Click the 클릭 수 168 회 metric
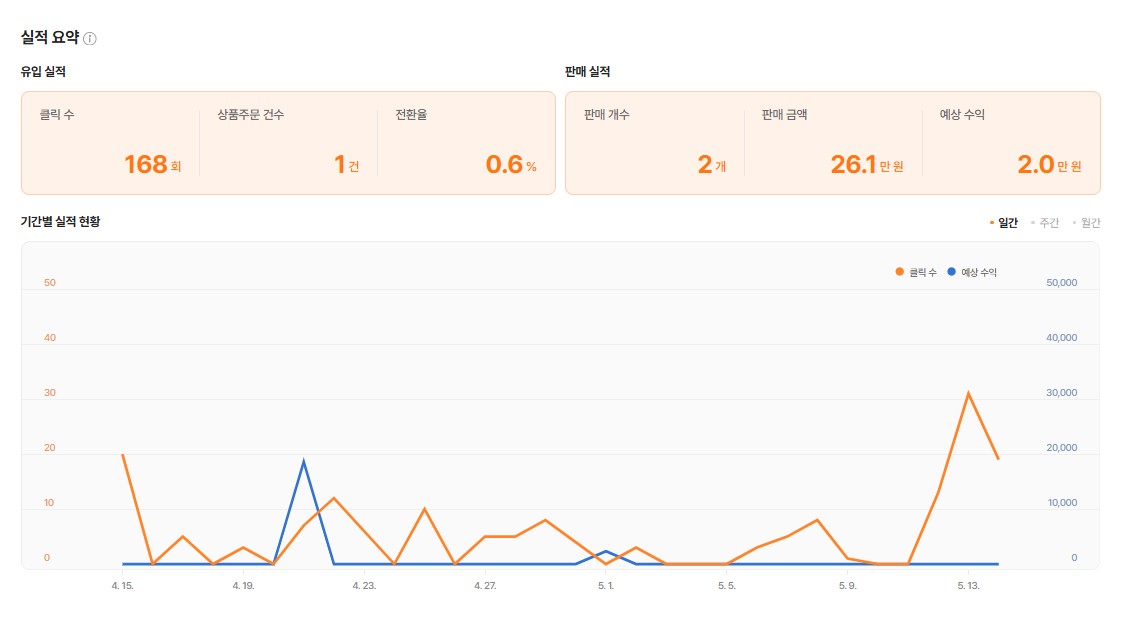This screenshot has height=622, width=1133. 111,143
